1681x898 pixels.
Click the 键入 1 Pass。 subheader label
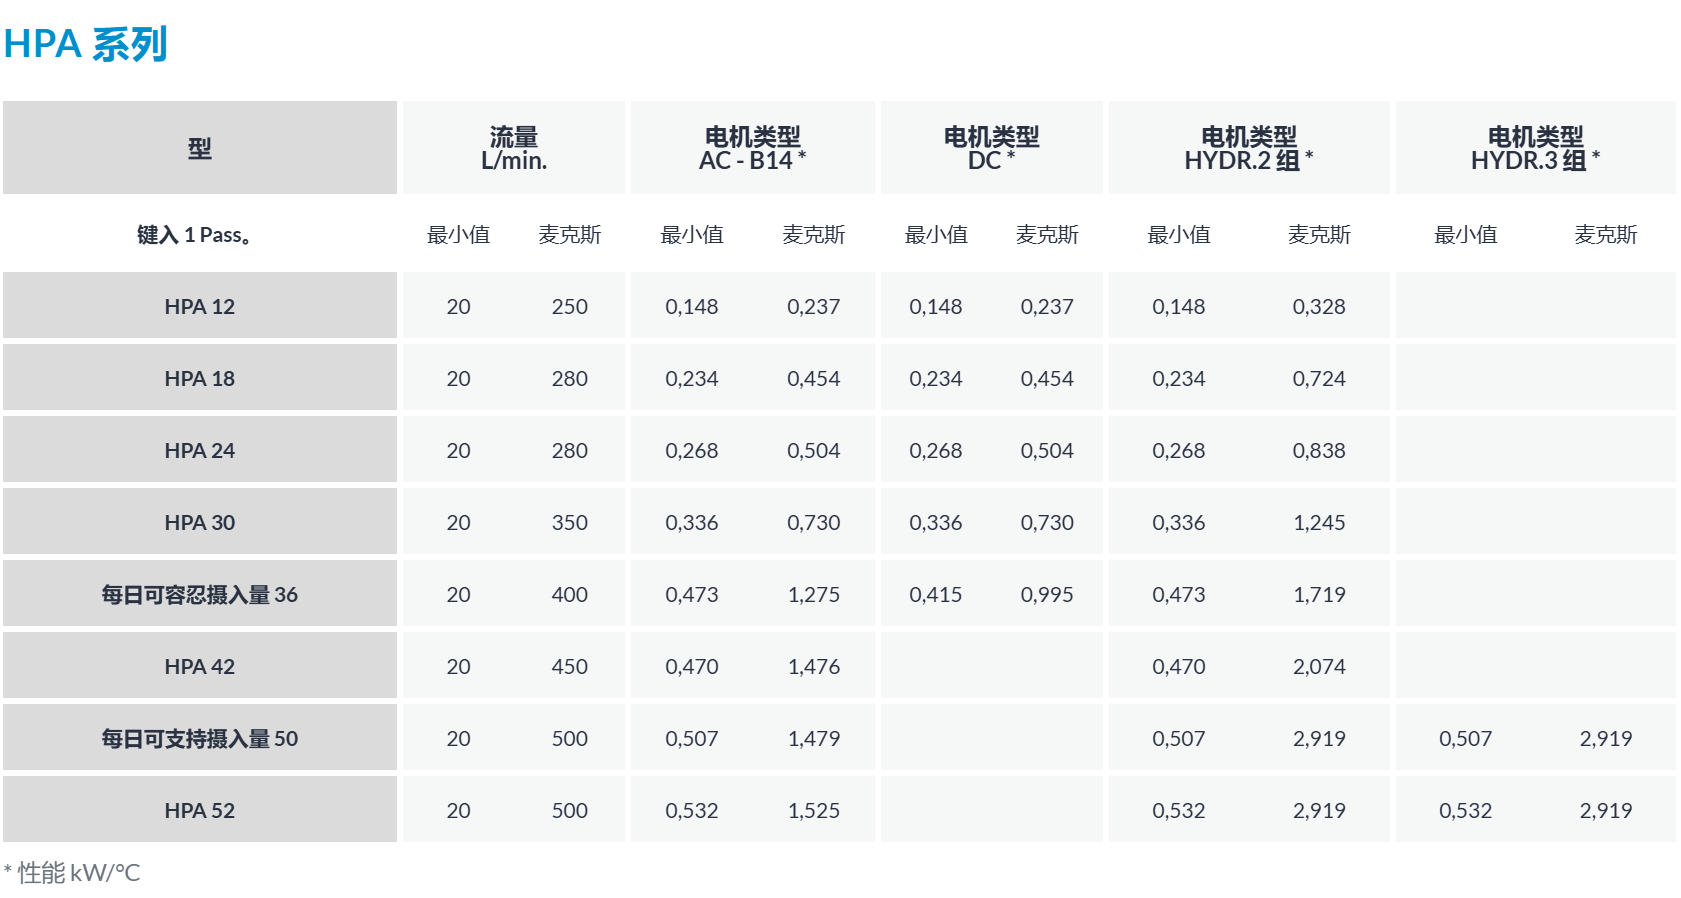click(194, 235)
